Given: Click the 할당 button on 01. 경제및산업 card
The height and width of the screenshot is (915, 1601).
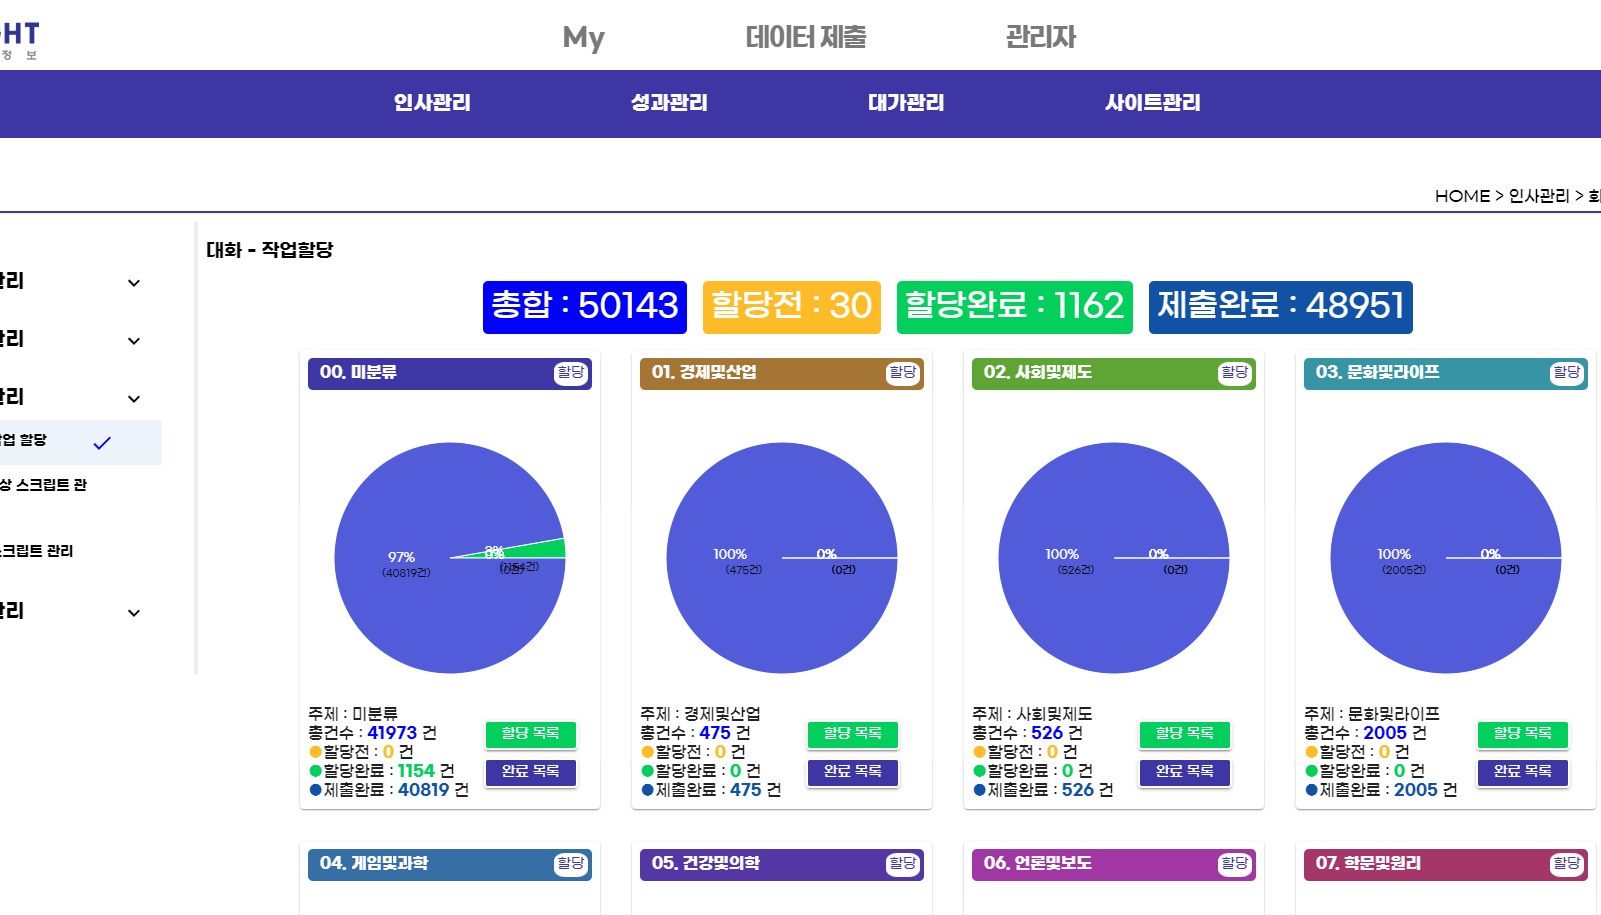Looking at the screenshot, I should tap(903, 373).
